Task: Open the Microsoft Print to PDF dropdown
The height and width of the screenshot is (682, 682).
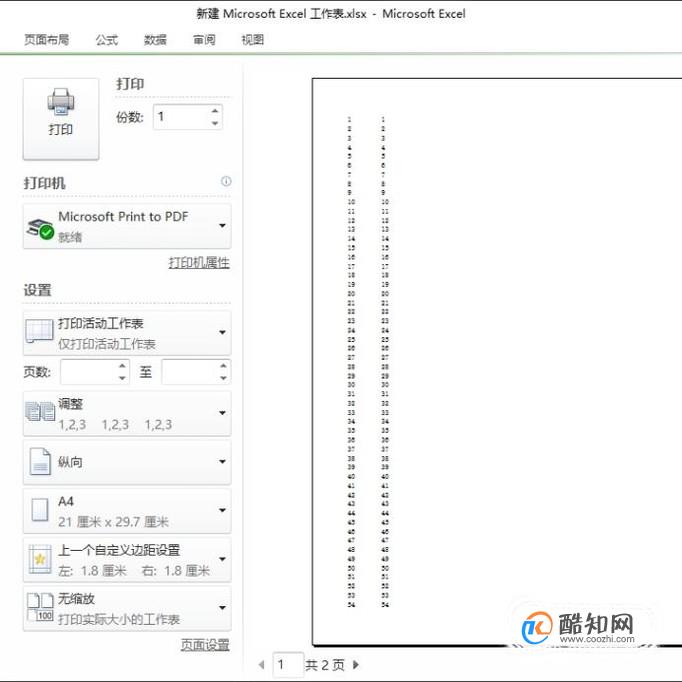Action: coord(127,226)
